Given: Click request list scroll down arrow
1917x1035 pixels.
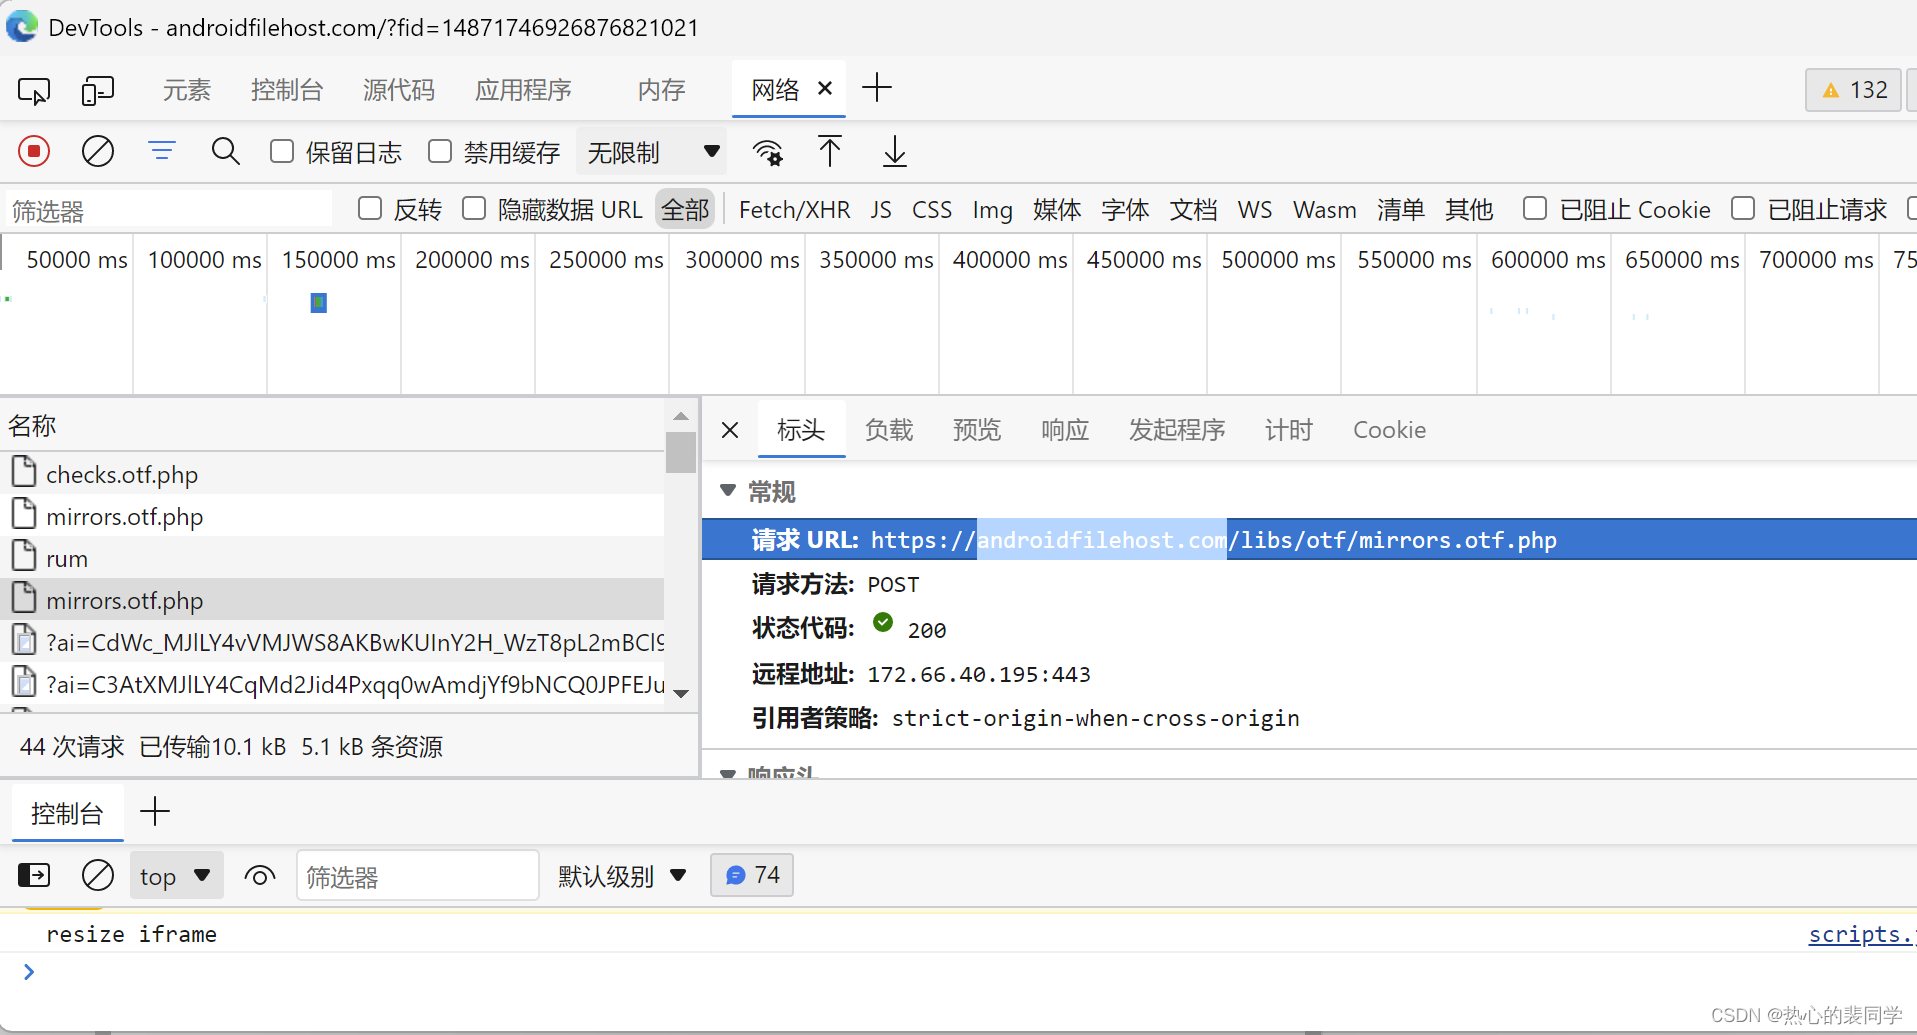Looking at the screenshot, I should (x=681, y=693).
